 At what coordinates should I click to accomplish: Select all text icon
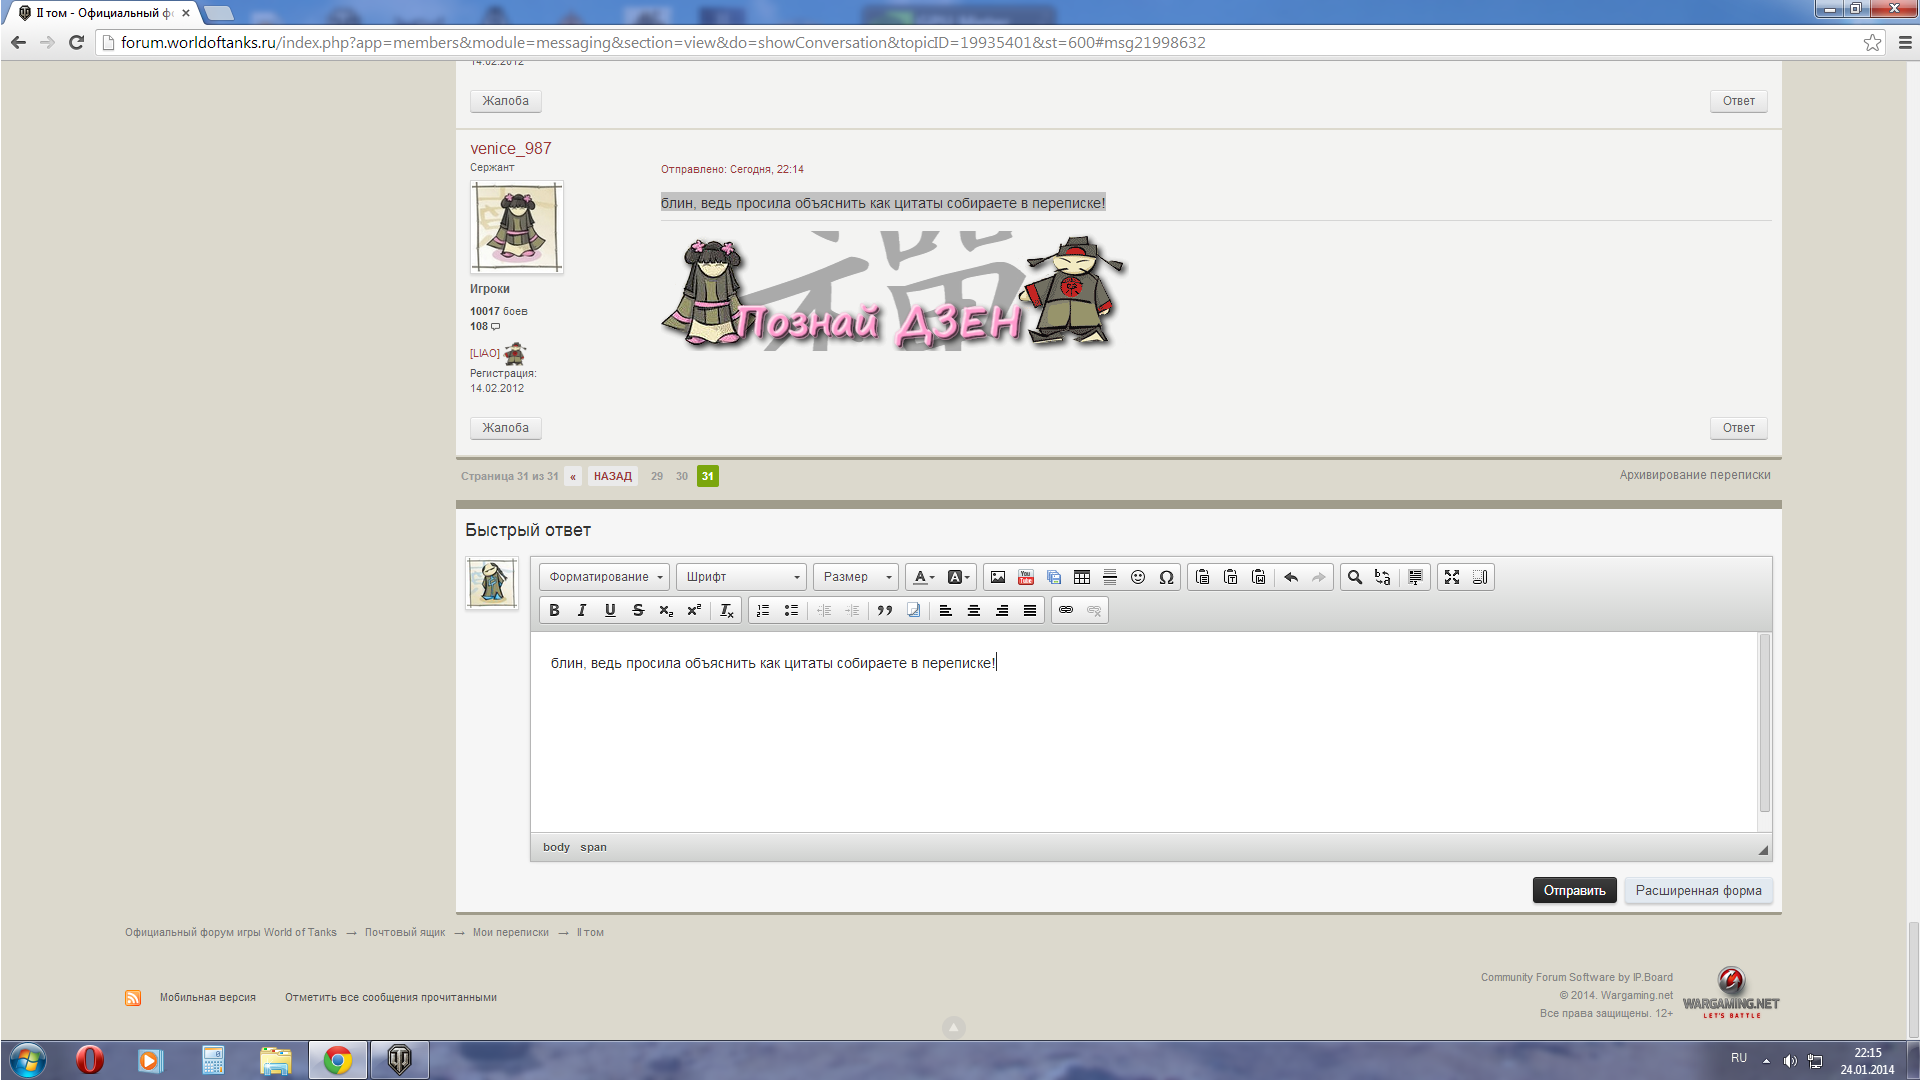coord(1416,577)
